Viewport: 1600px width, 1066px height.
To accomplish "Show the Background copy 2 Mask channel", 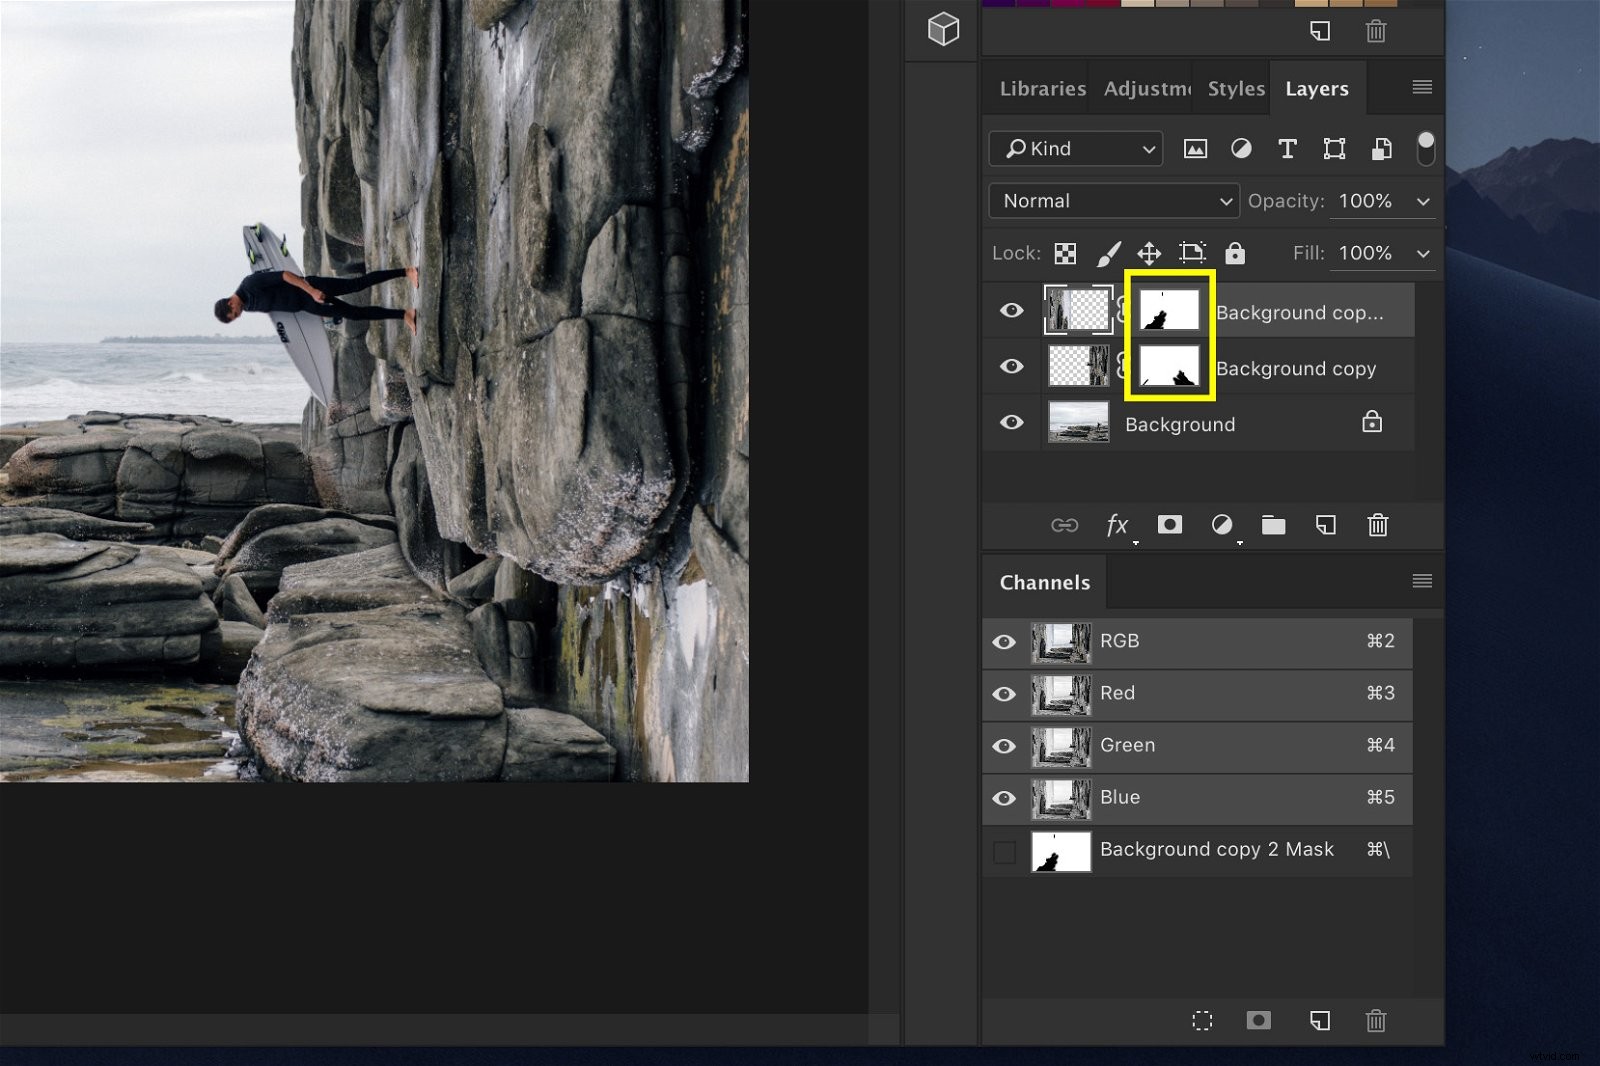I will (x=1004, y=850).
